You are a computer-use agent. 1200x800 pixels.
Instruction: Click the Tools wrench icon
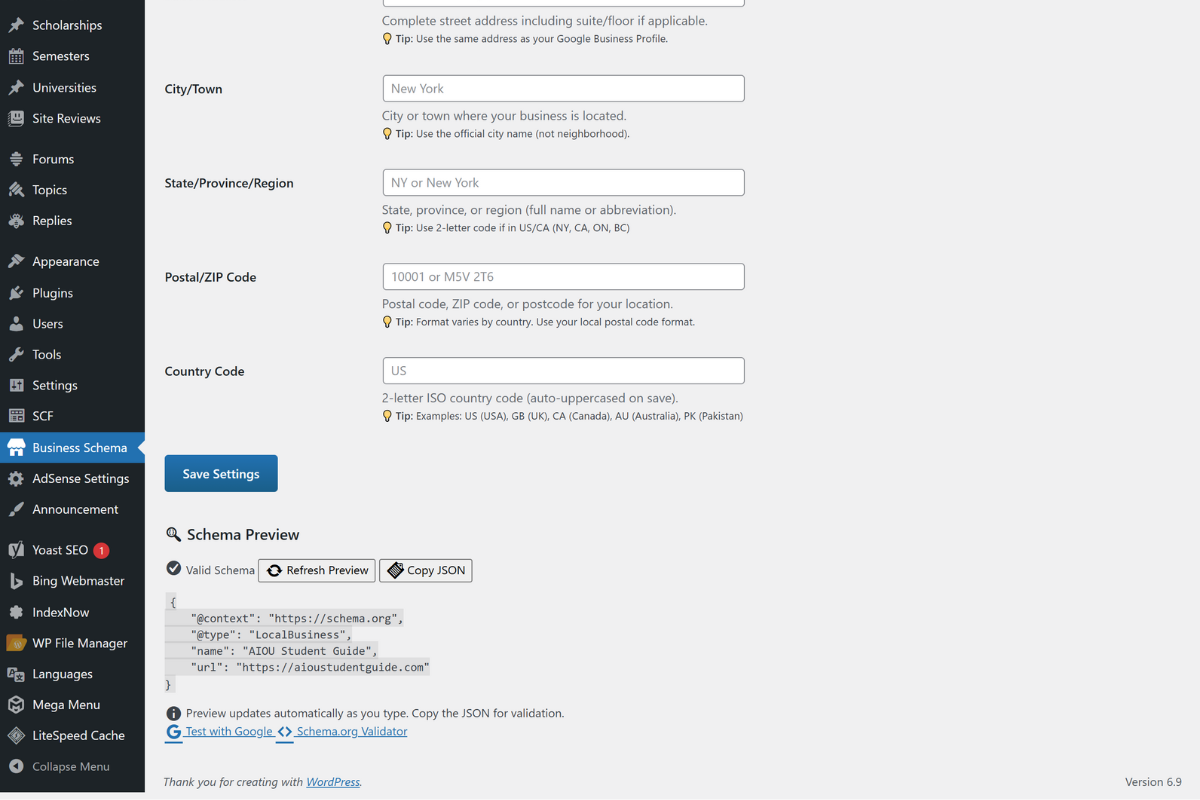[16, 355]
